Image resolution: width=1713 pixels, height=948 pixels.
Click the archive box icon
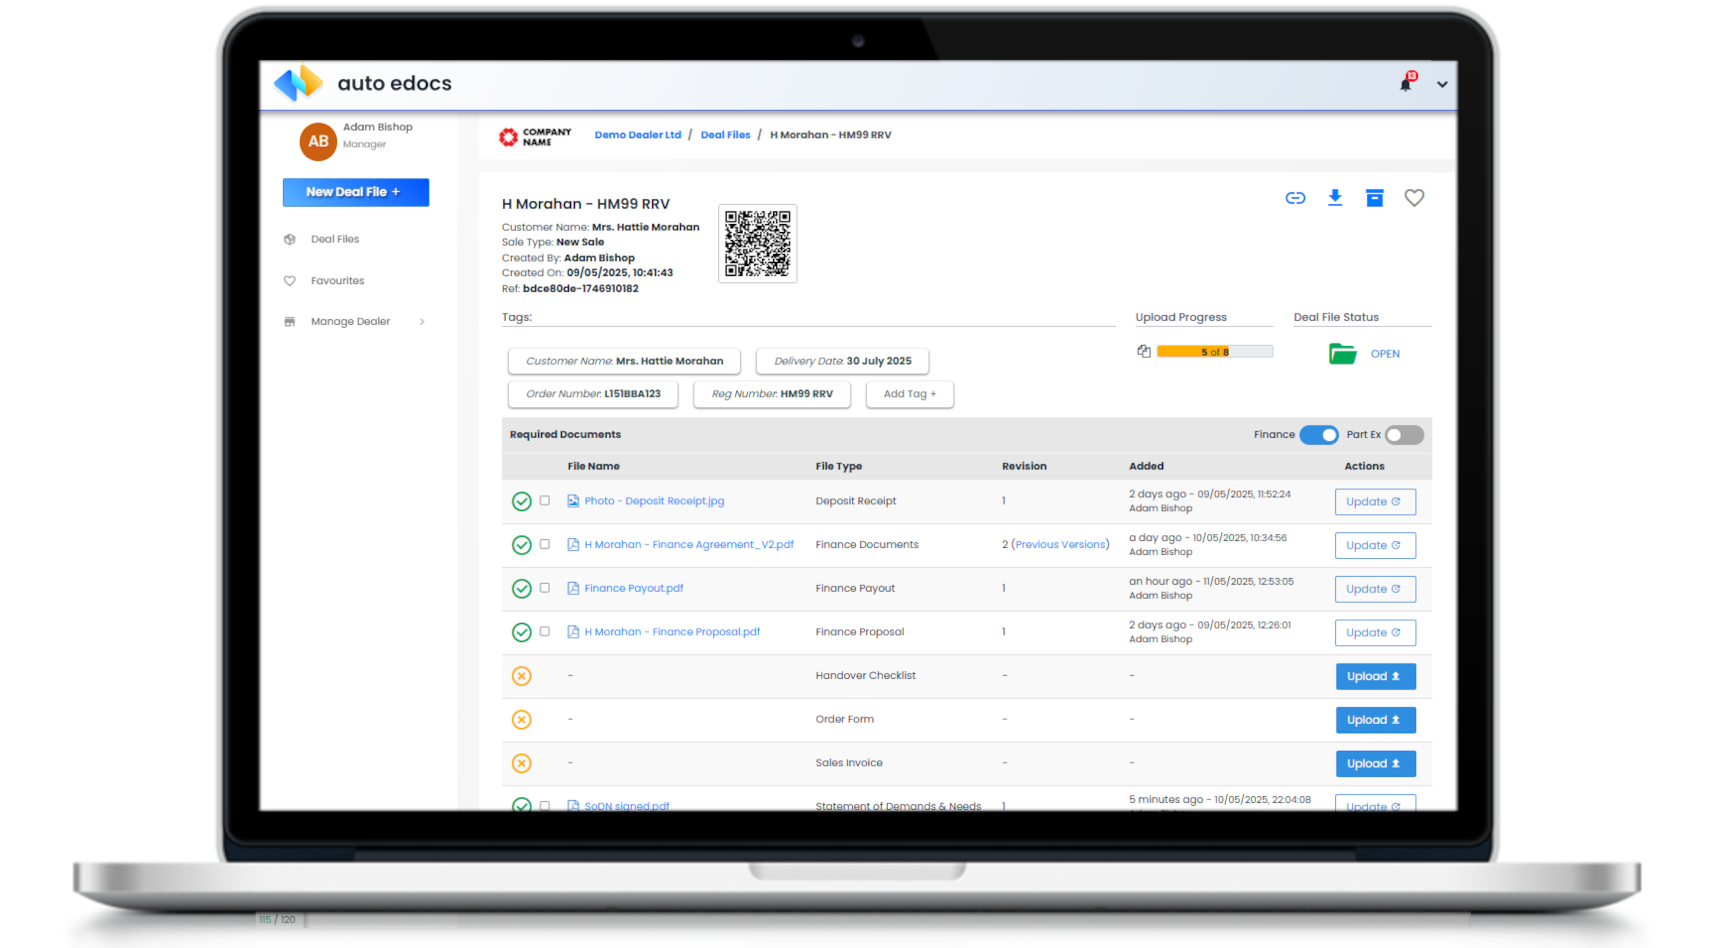(x=1375, y=198)
